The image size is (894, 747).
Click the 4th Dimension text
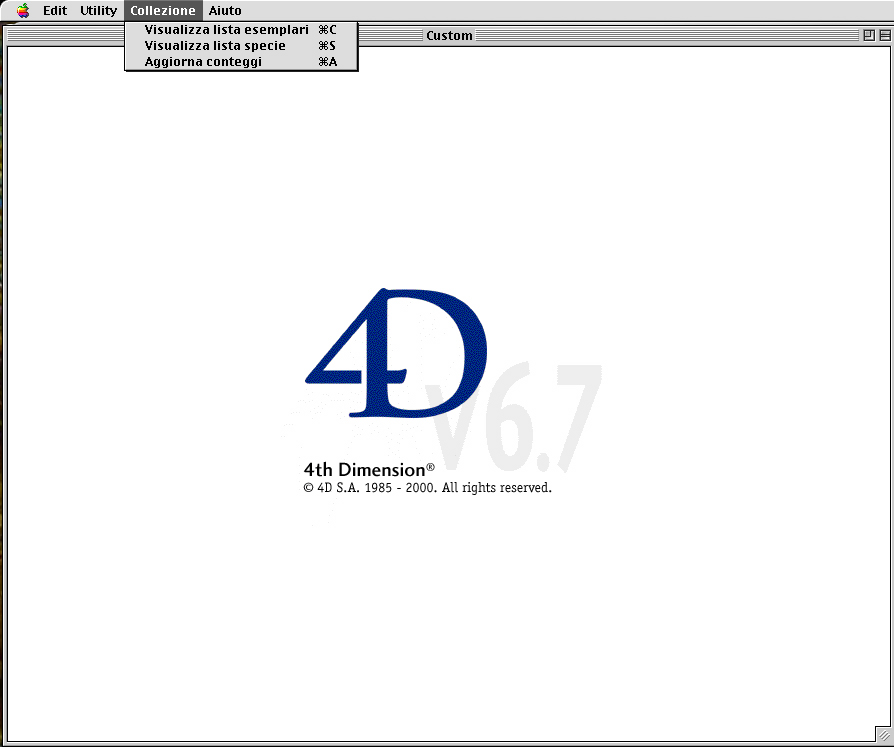click(x=369, y=469)
